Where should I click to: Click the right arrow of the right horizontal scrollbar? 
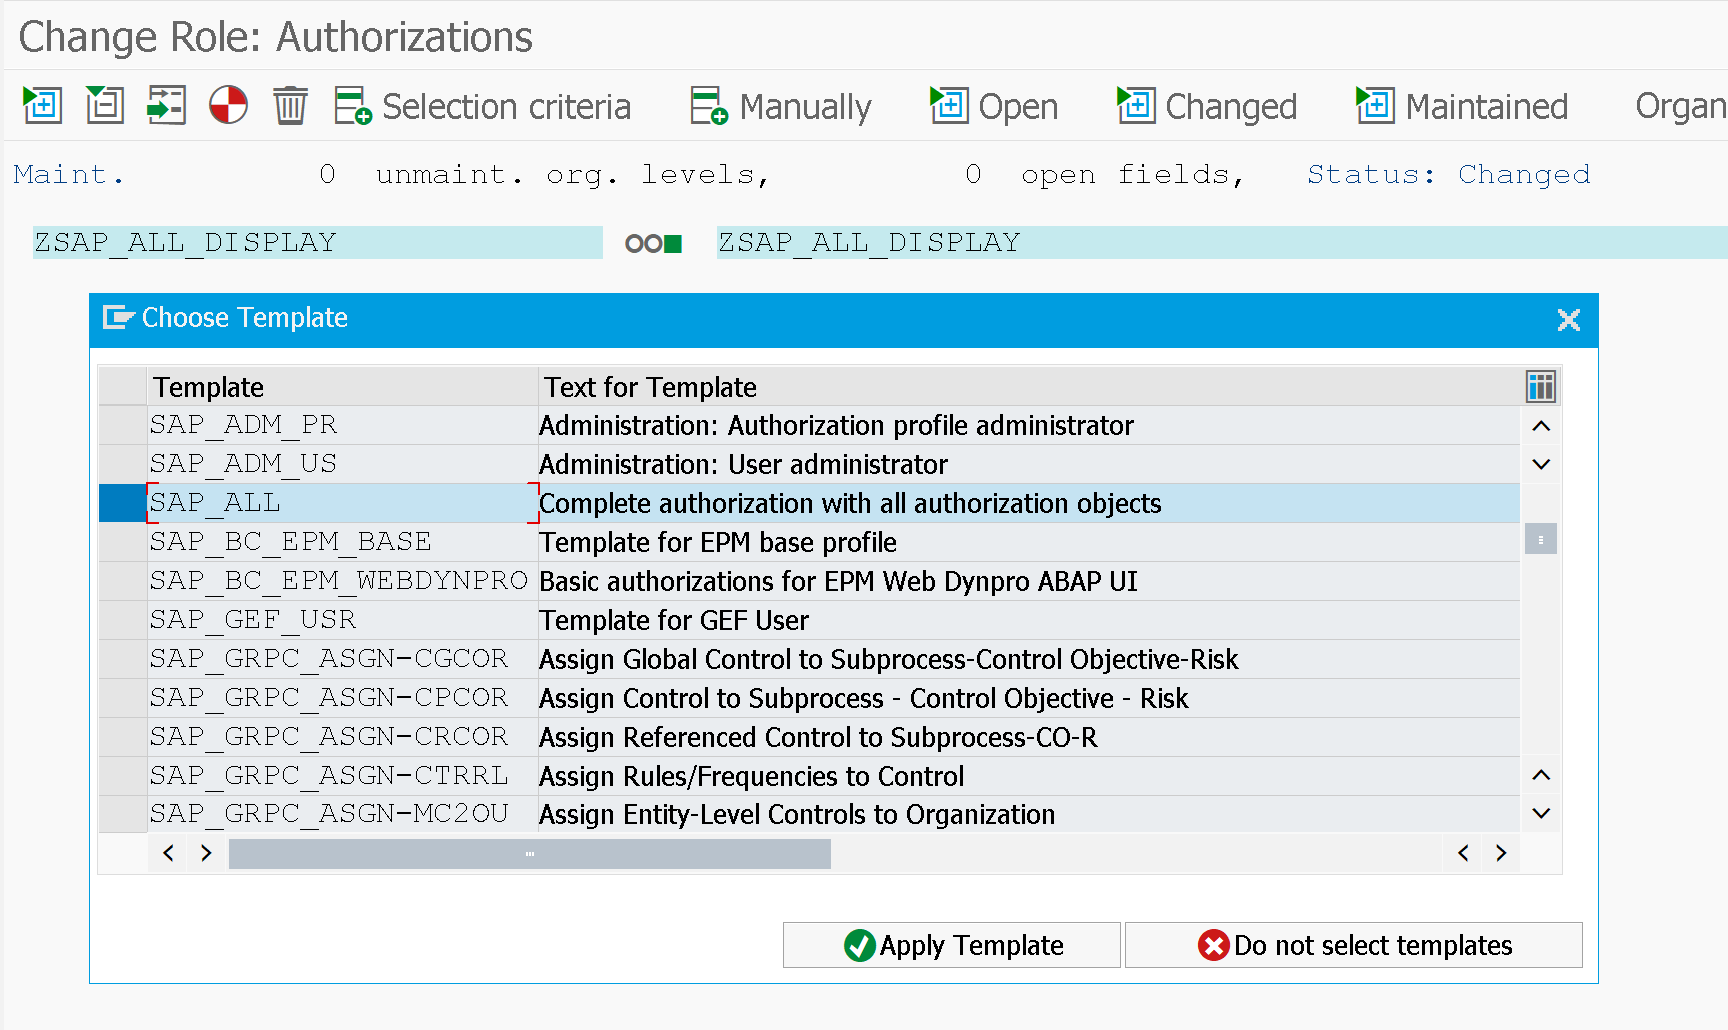(x=1501, y=853)
